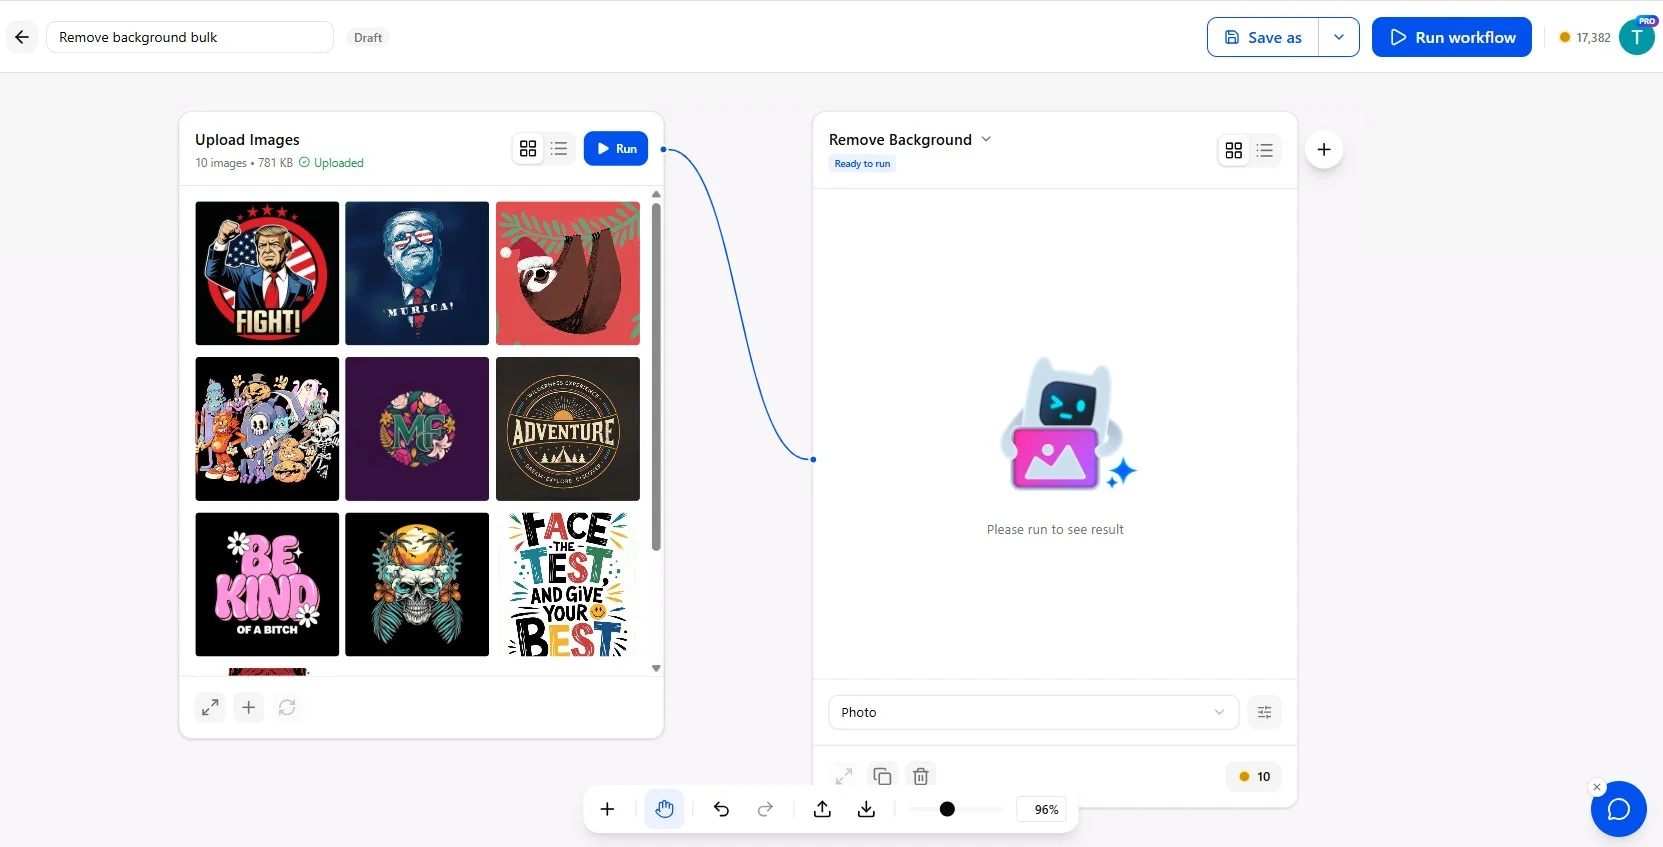Screen dimensions: 1663x847
Task: Redo the last action
Action: point(766,809)
